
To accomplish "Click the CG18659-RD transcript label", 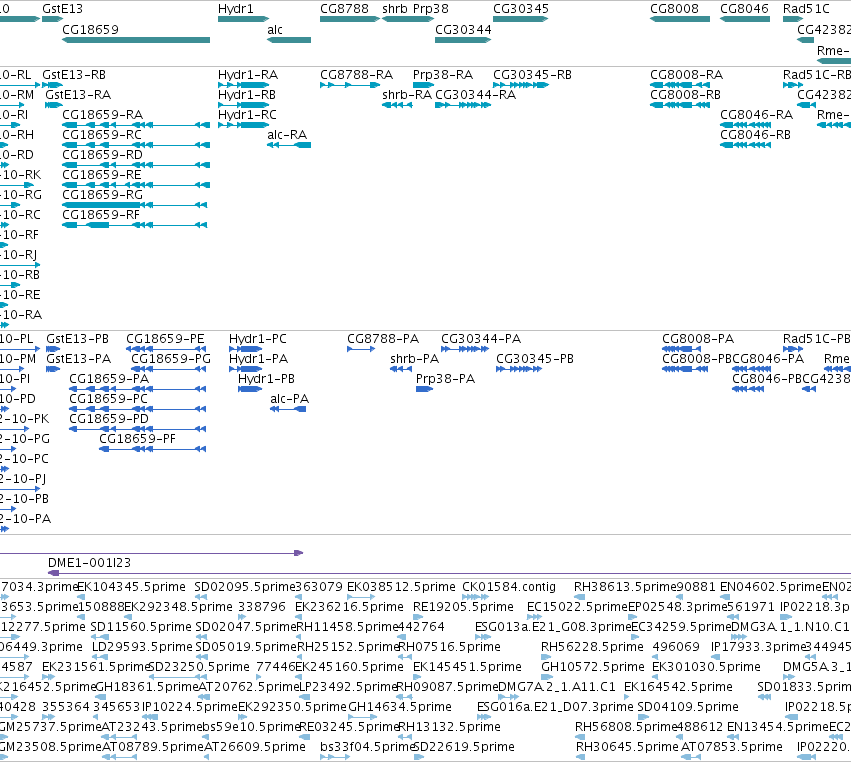I will [x=103, y=155].
